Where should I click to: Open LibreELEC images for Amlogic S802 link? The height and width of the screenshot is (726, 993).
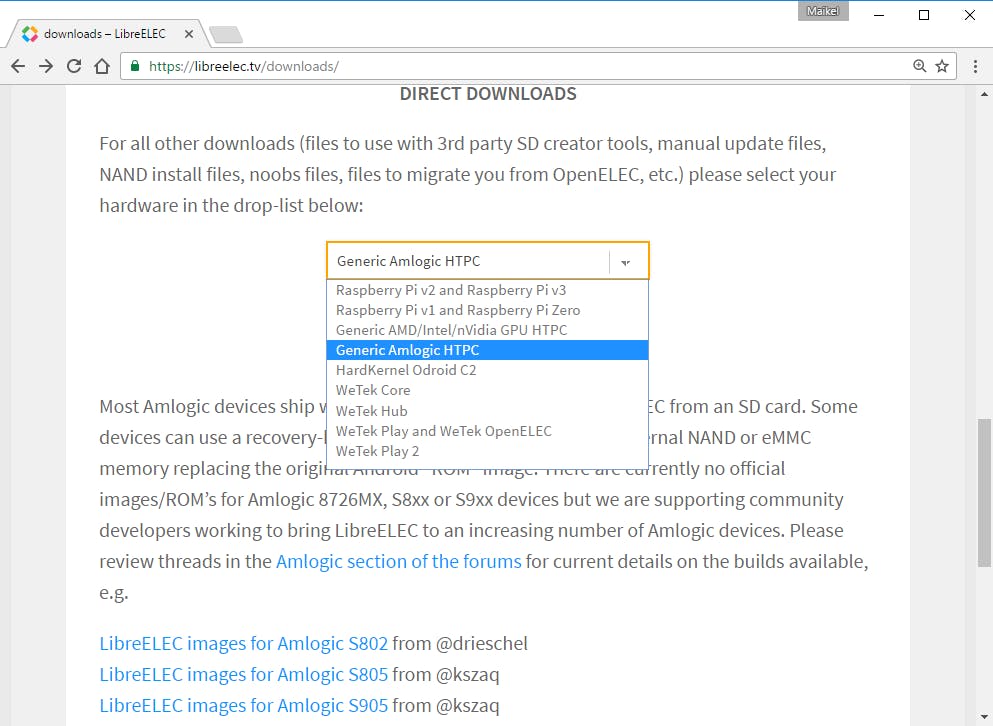click(x=243, y=644)
